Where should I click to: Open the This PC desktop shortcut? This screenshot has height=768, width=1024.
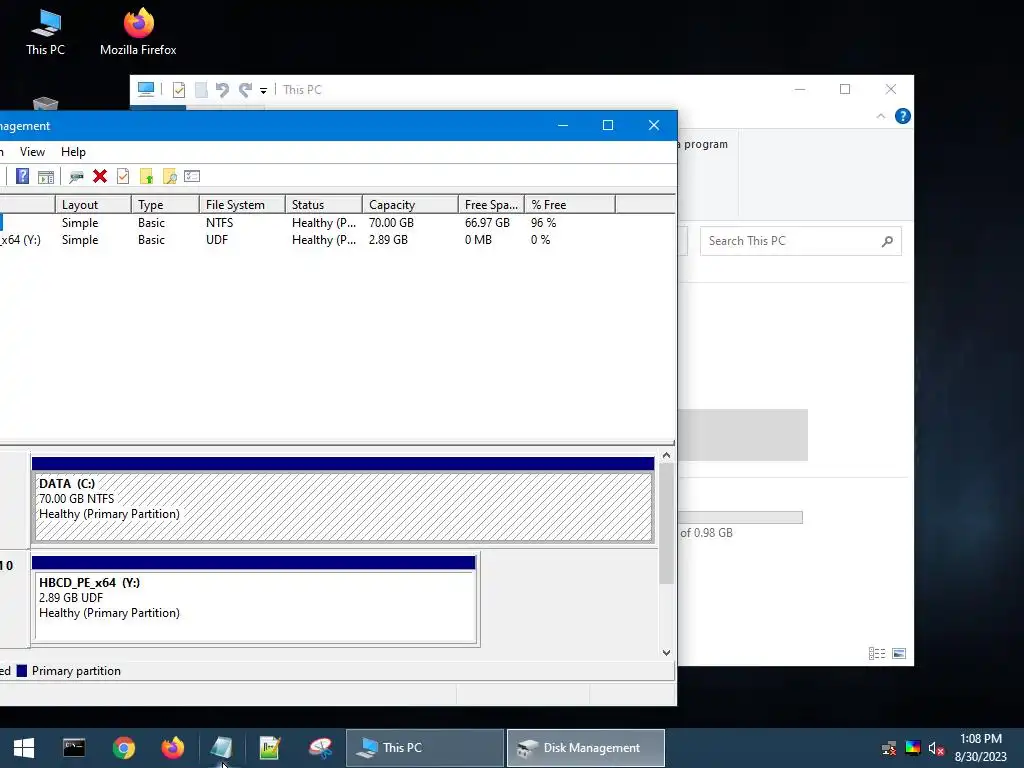[46, 33]
